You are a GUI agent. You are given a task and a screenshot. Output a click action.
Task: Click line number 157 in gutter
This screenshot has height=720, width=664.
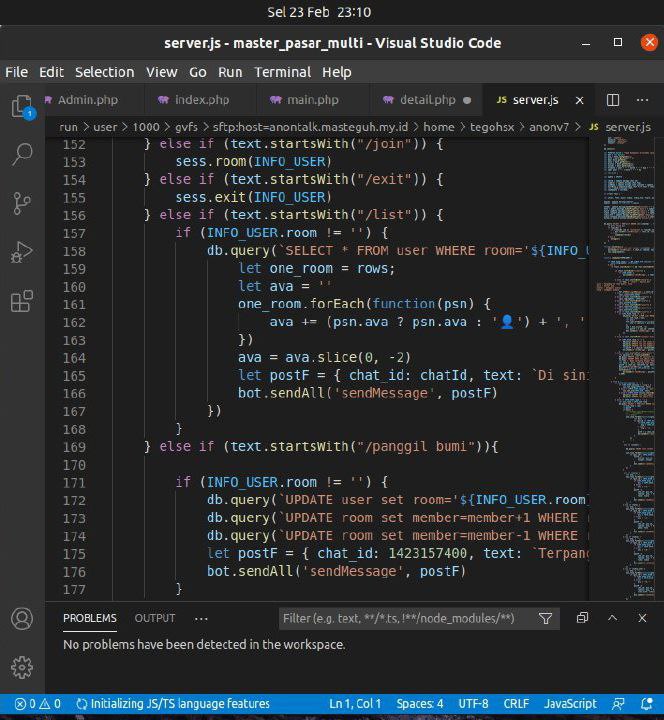(x=74, y=233)
